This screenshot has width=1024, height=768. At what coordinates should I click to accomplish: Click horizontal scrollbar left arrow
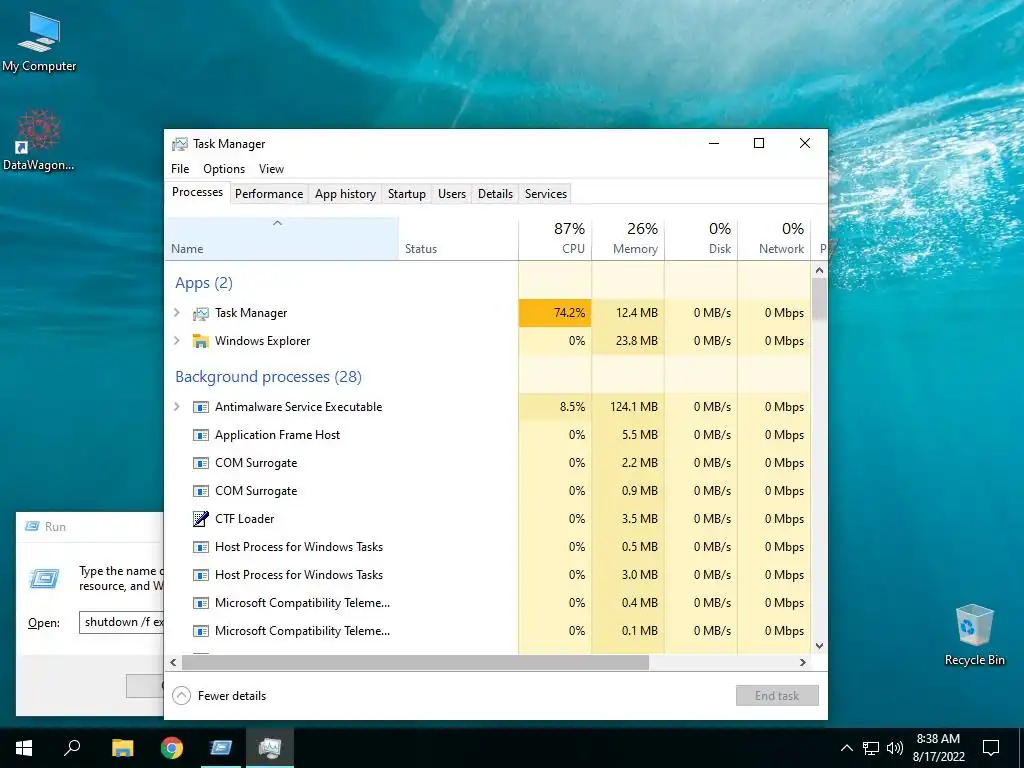point(173,662)
